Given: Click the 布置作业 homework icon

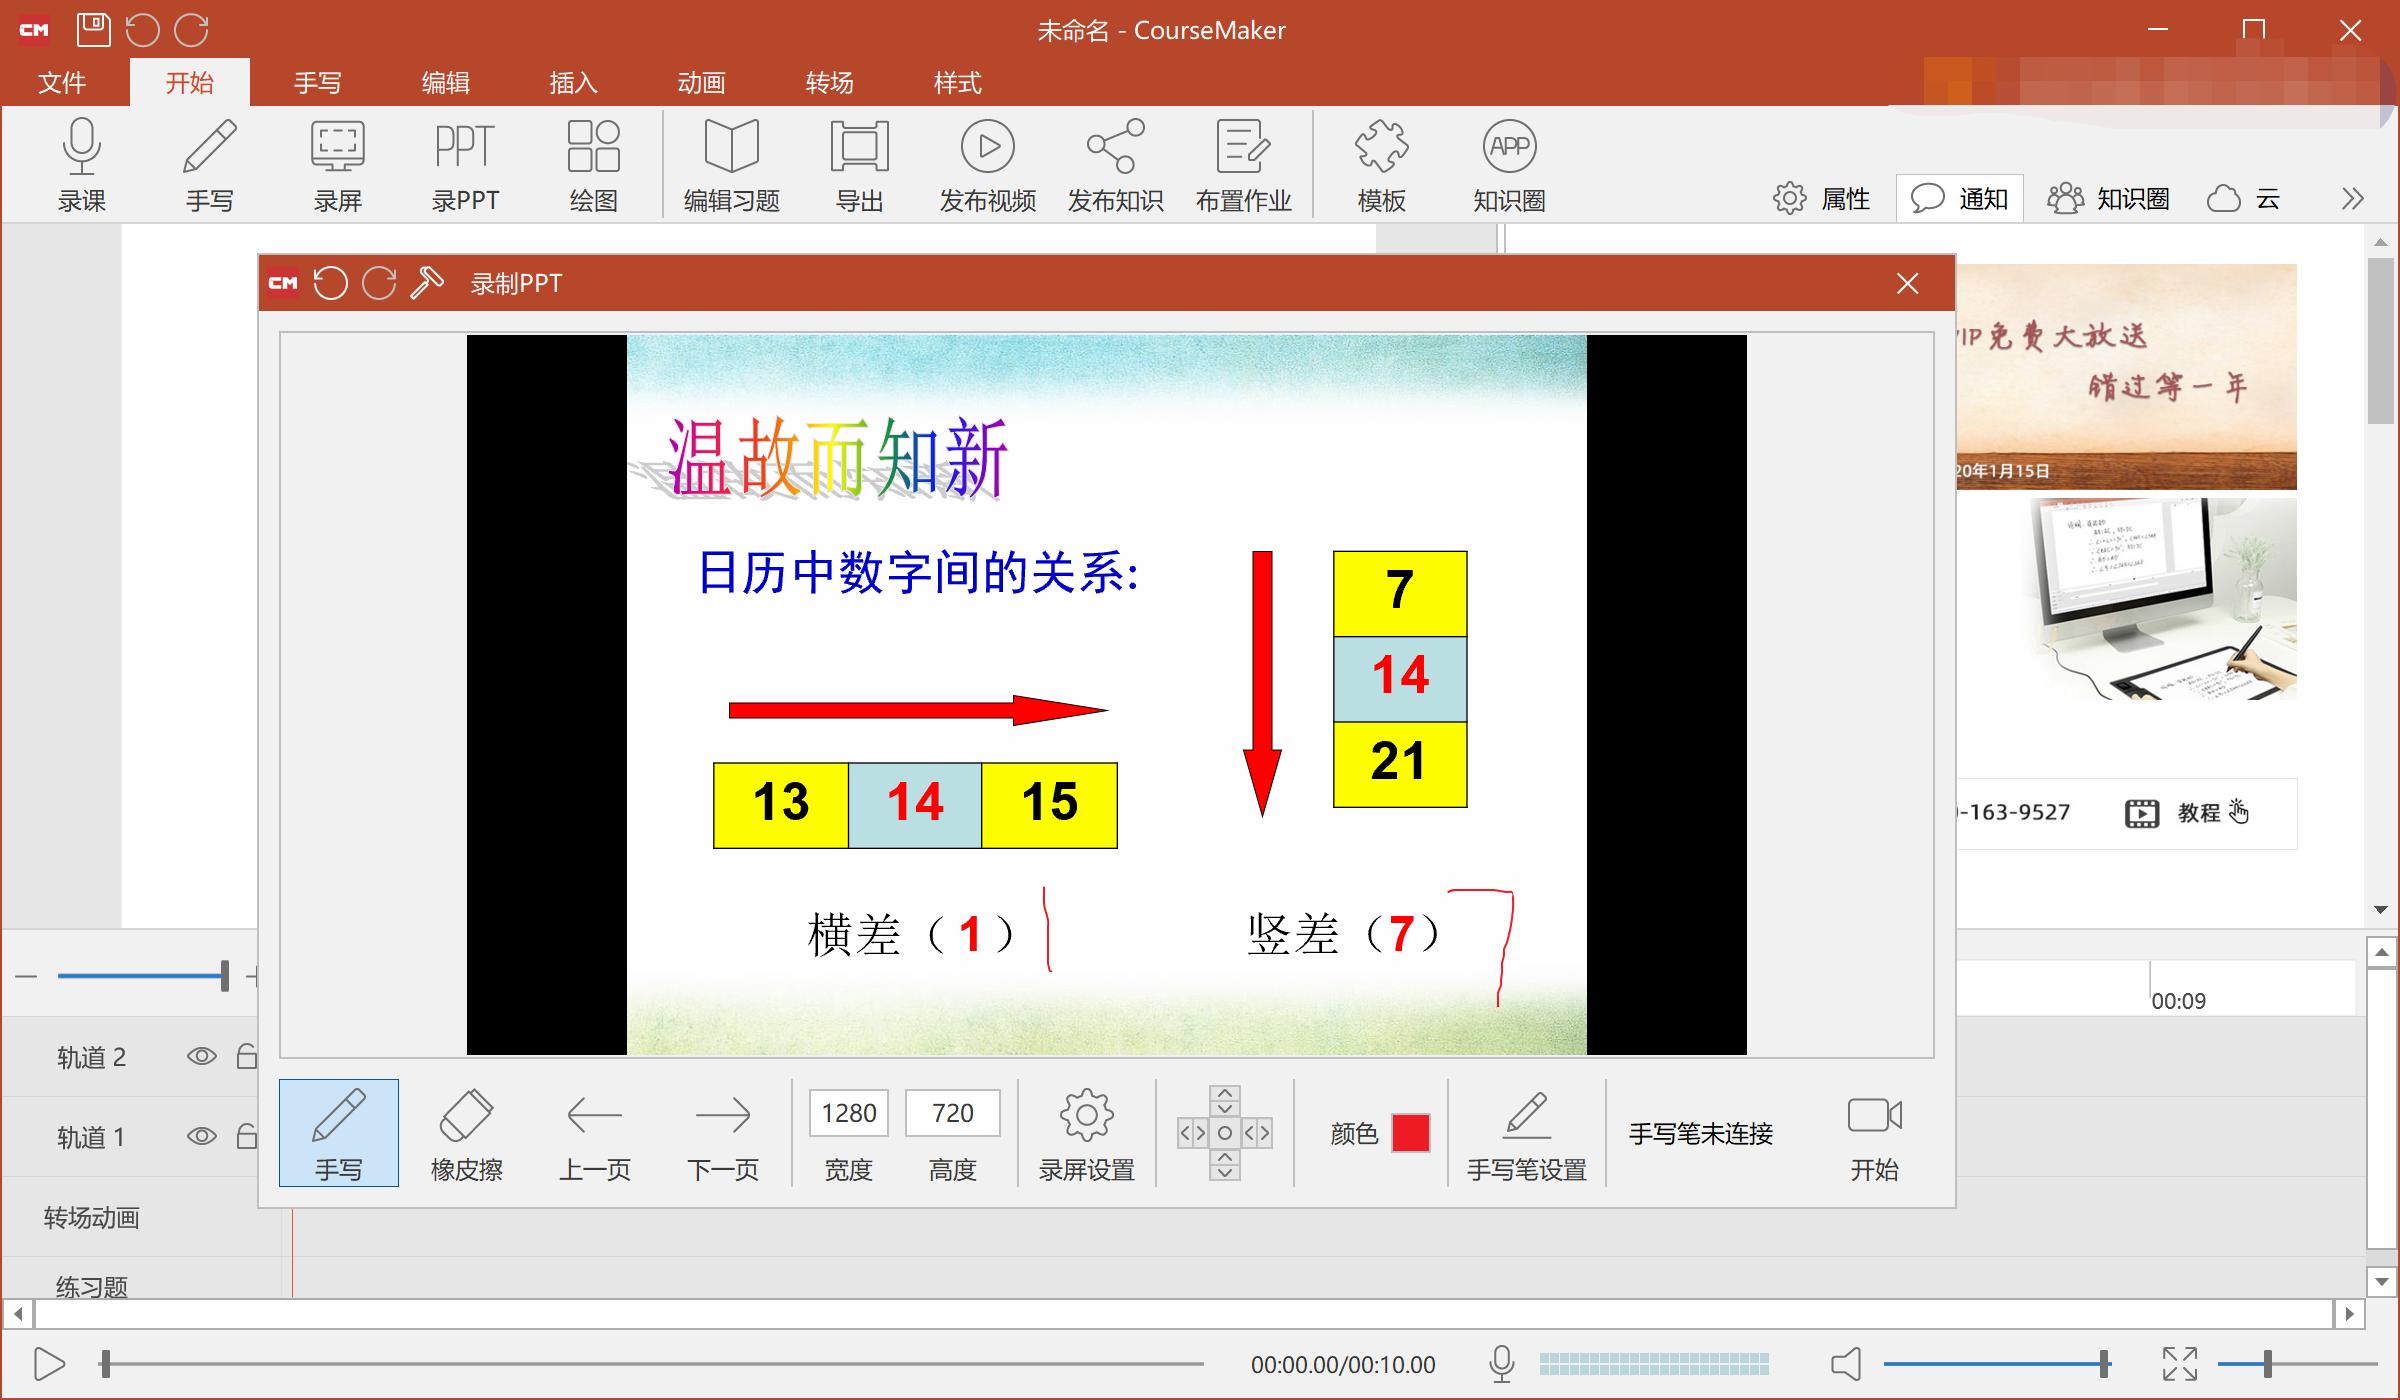Looking at the screenshot, I should (1243, 163).
